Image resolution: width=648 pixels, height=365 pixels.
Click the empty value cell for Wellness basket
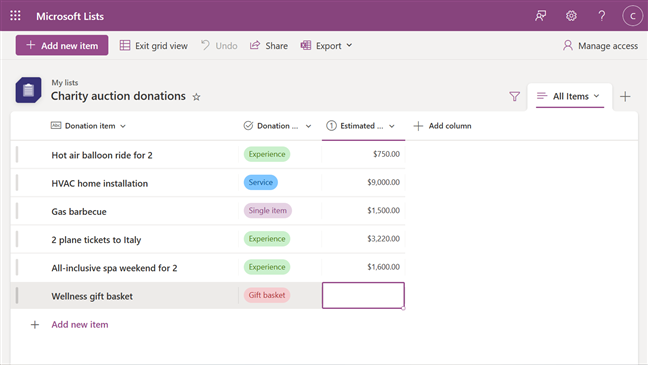tap(363, 295)
